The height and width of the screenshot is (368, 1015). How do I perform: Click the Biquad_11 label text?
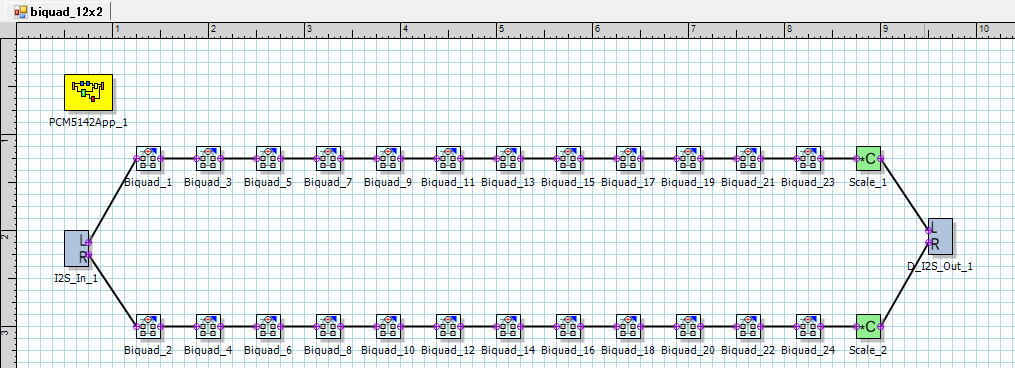coord(448,183)
